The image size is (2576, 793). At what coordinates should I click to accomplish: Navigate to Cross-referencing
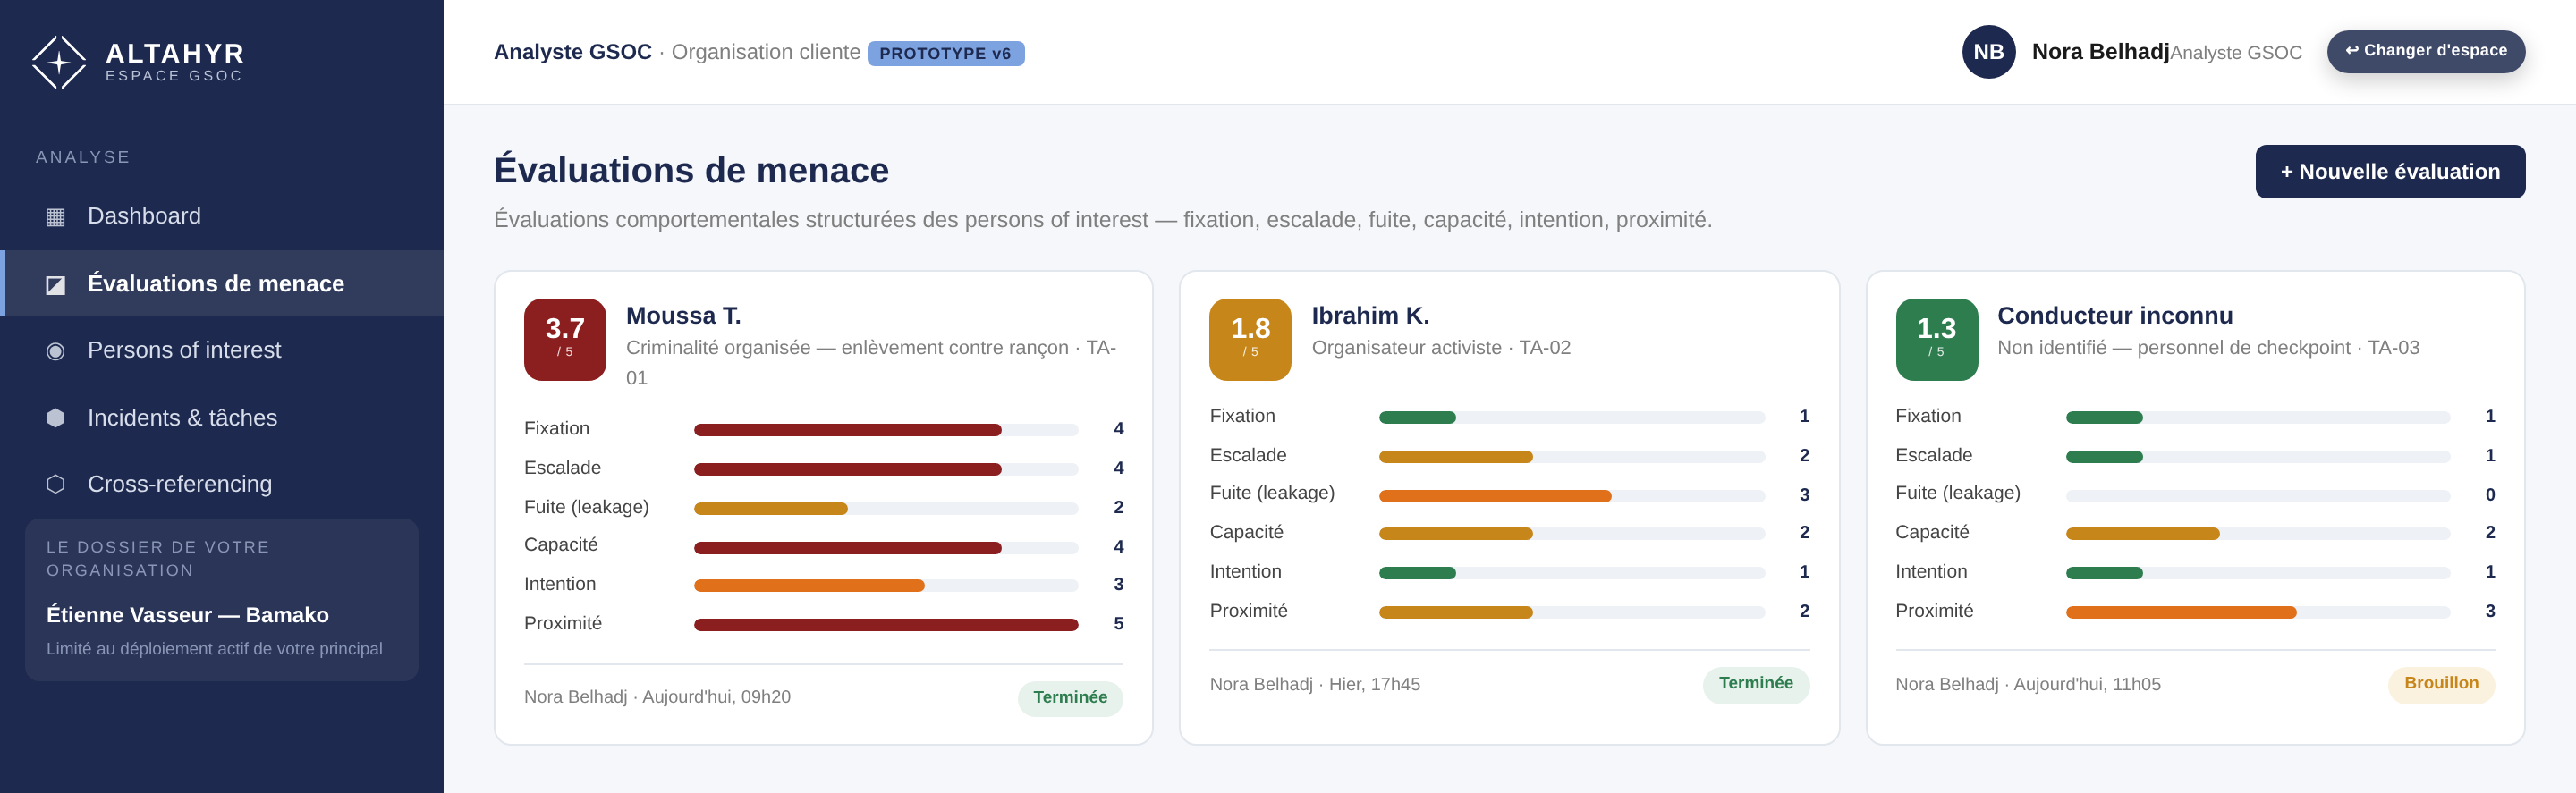[224, 484]
